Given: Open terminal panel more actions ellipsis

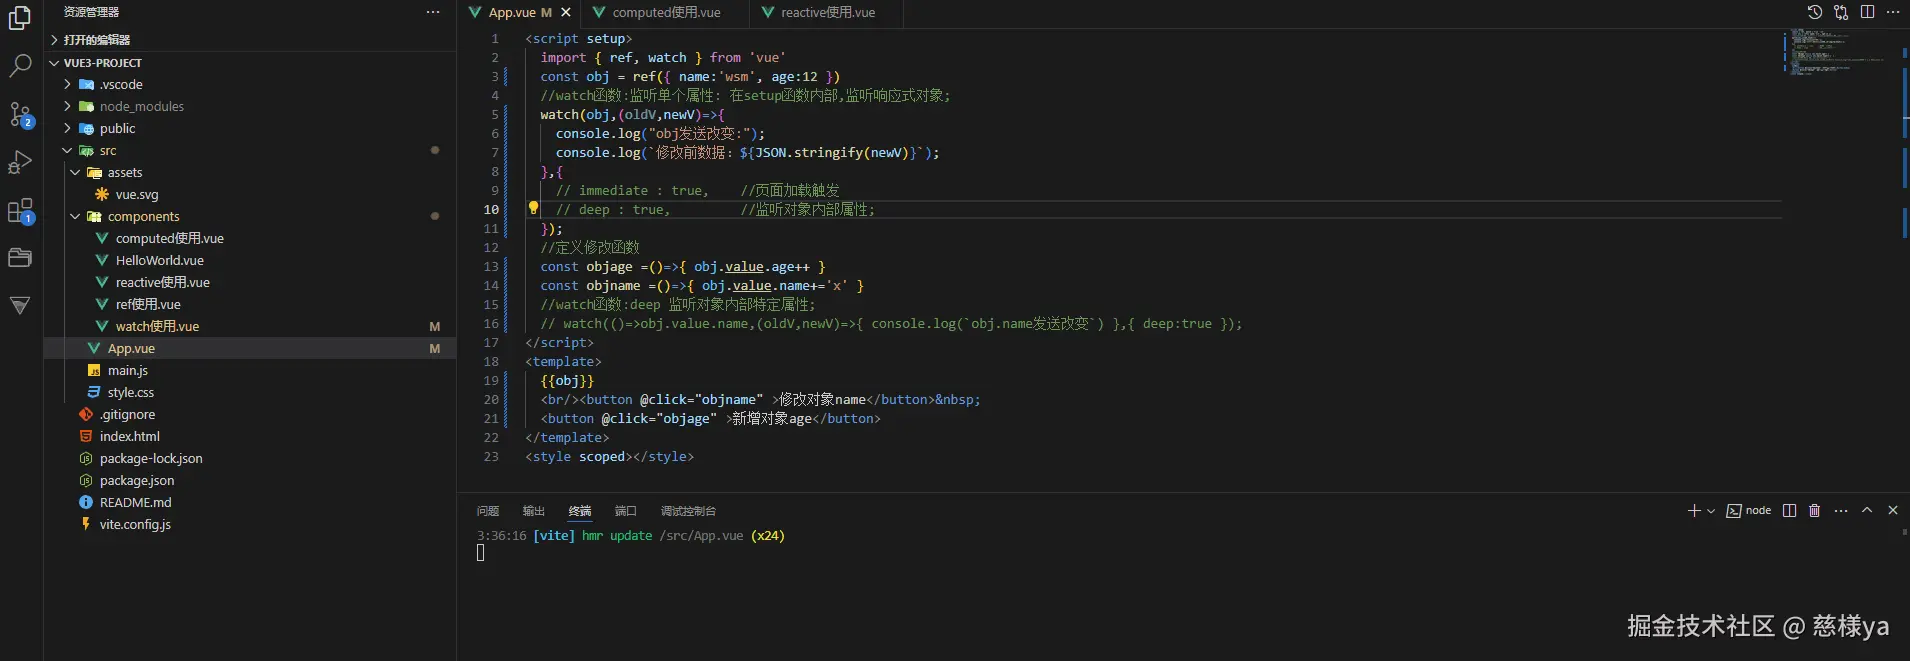Looking at the screenshot, I should click(x=1841, y=510).
